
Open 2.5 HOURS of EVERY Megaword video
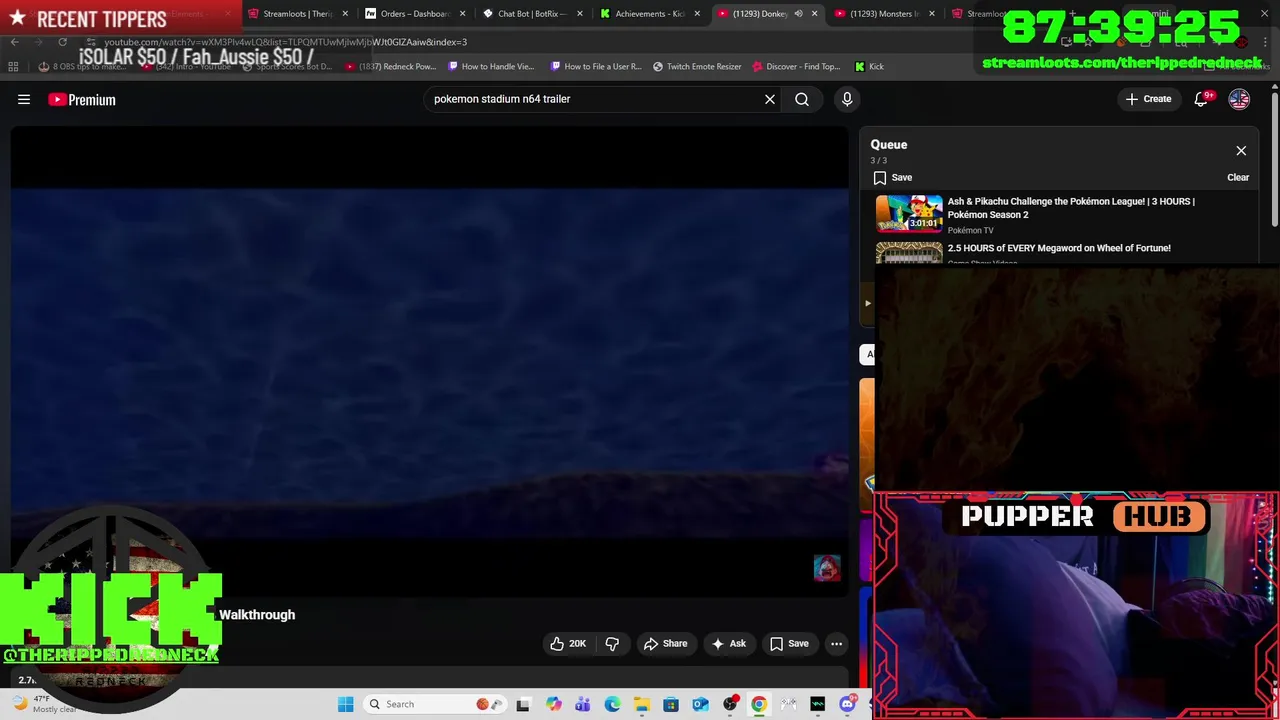point(1060,252)
